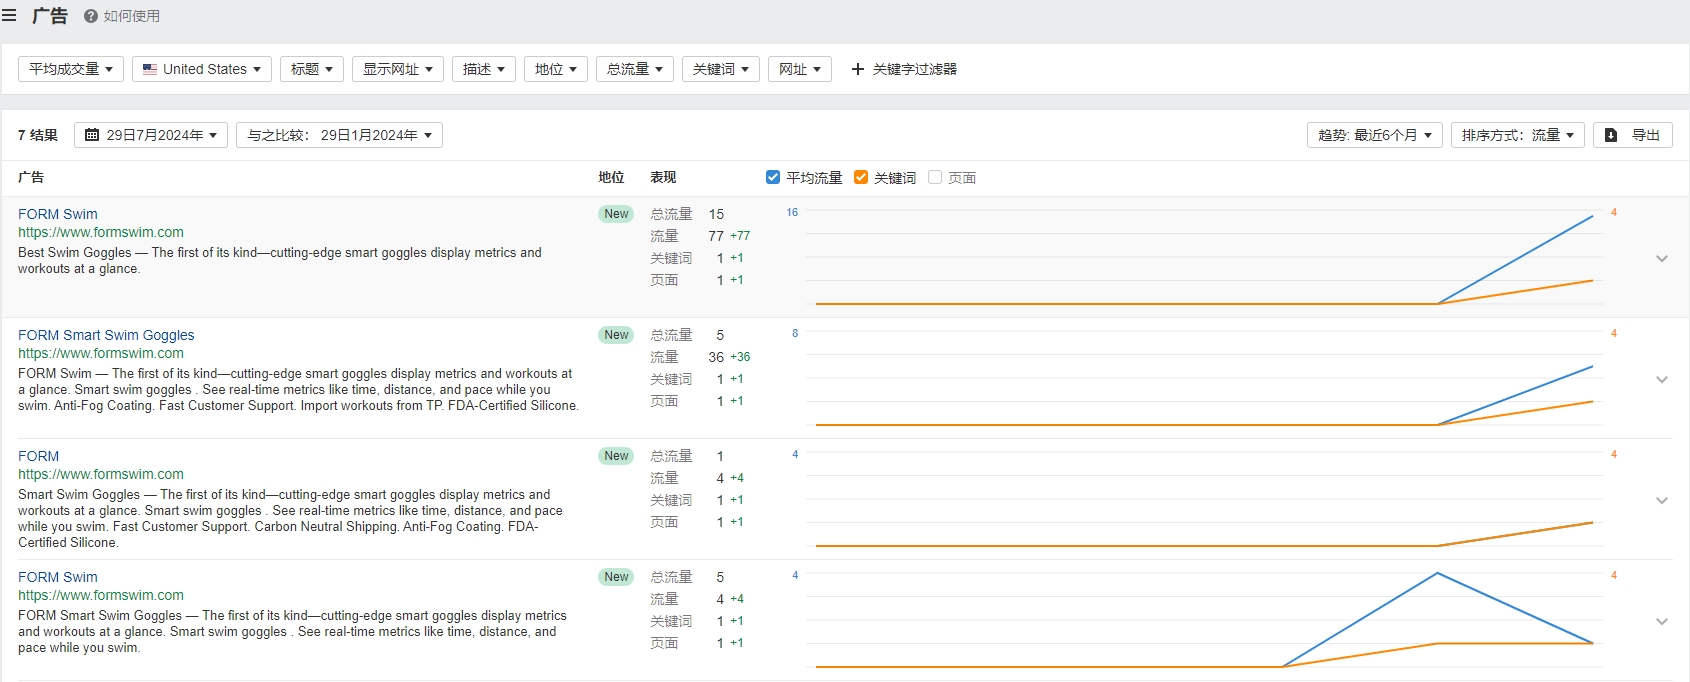Image resolution: width=1690 pixels, height=682 pixels.
Task: Click the 'Best Swim Goggles' ad description text
Action: 280,261
